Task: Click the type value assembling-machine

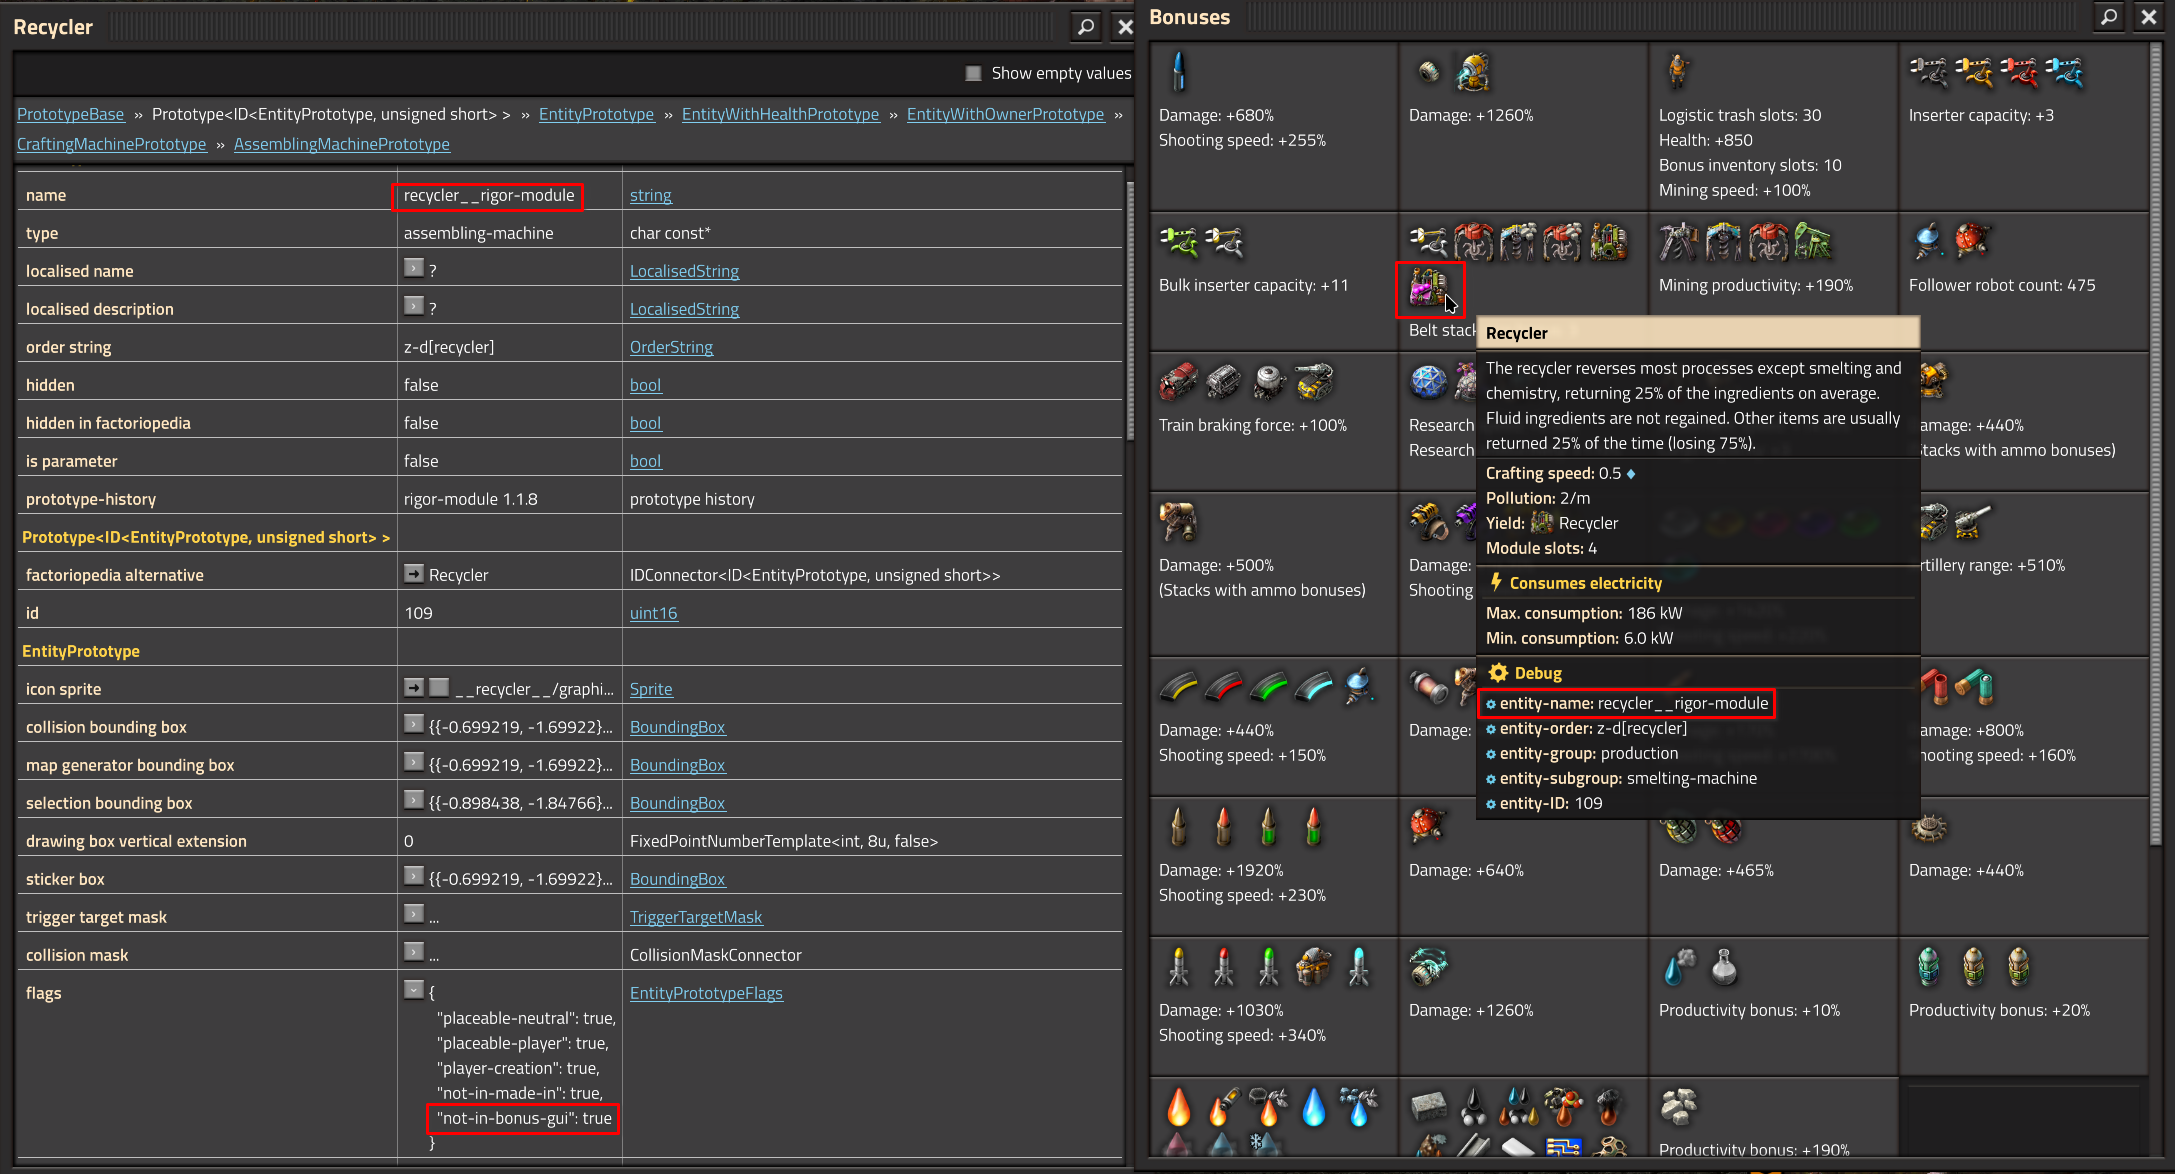Action: coord(478,233)
